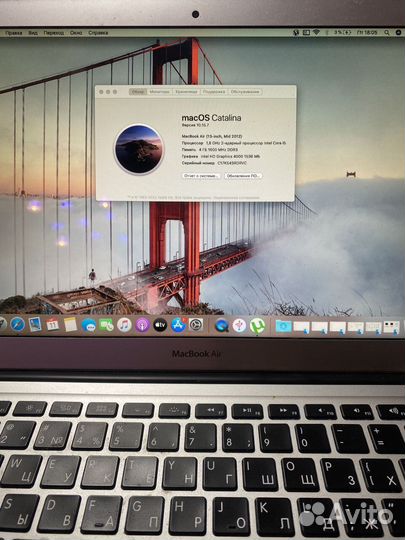Open the Вид menu
The image size is (405, 540).
pos(33,33)
